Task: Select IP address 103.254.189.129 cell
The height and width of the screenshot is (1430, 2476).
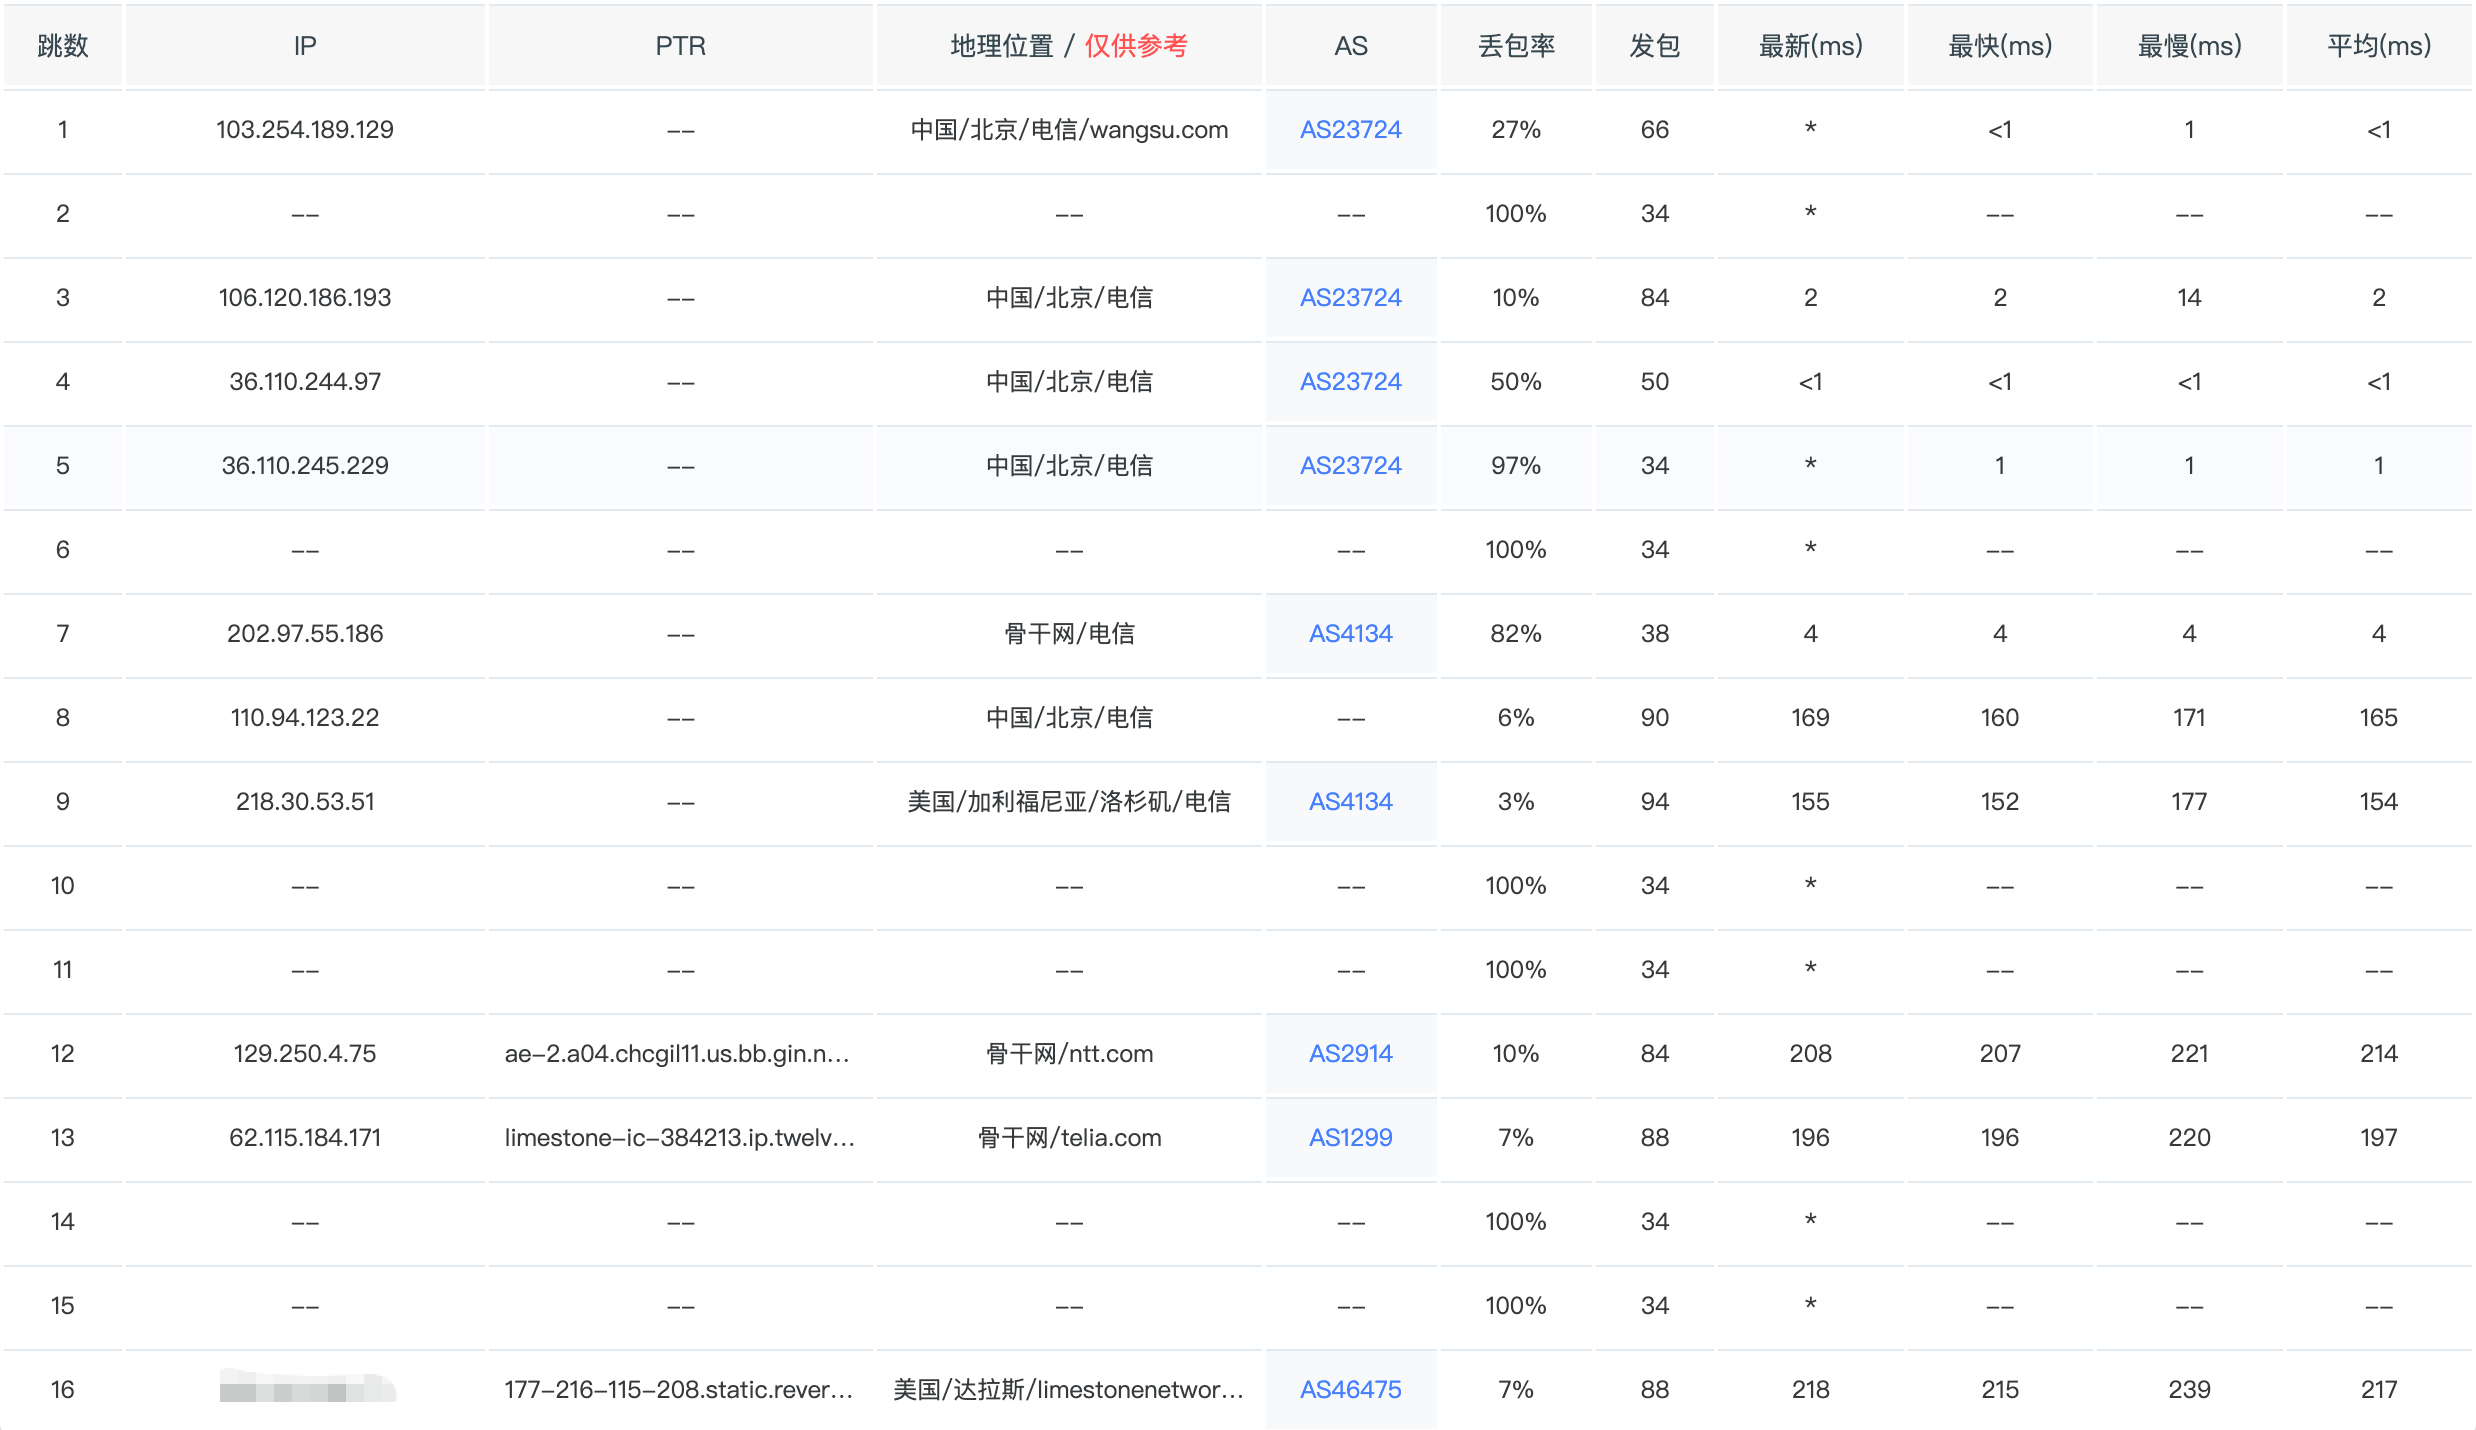Action: click(x=305, y=130)
